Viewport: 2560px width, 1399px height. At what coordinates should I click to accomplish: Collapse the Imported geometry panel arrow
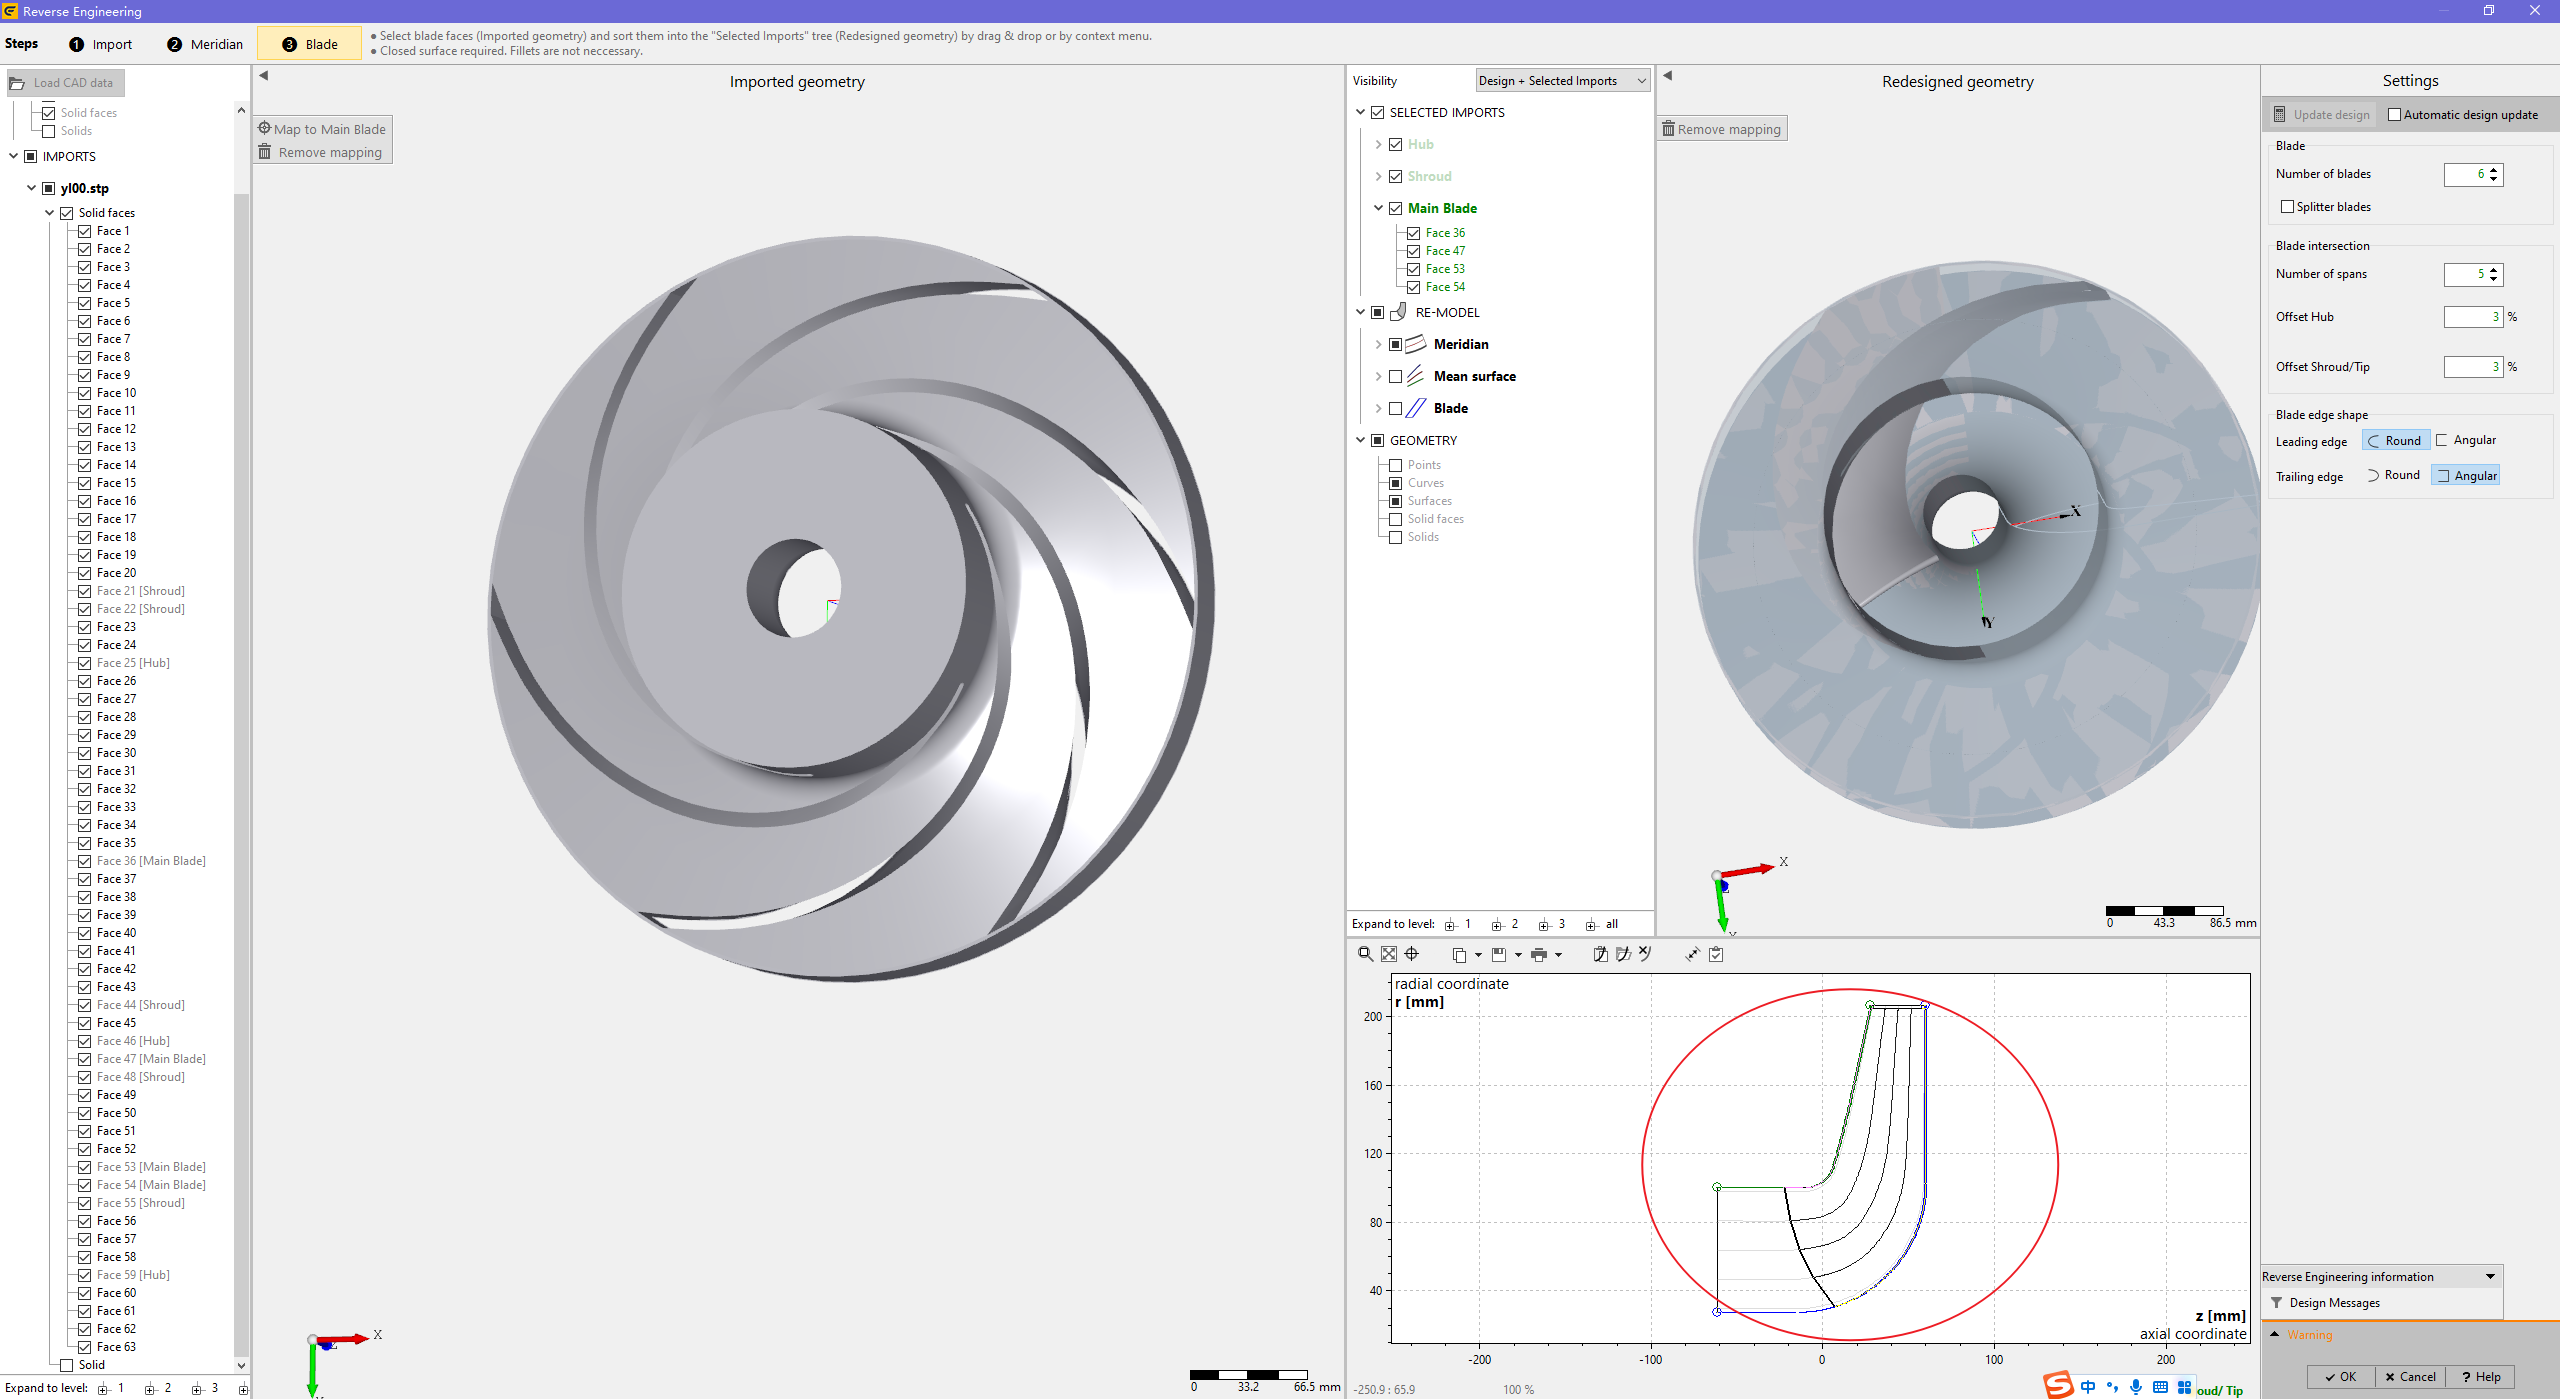[x=264, y=75]
